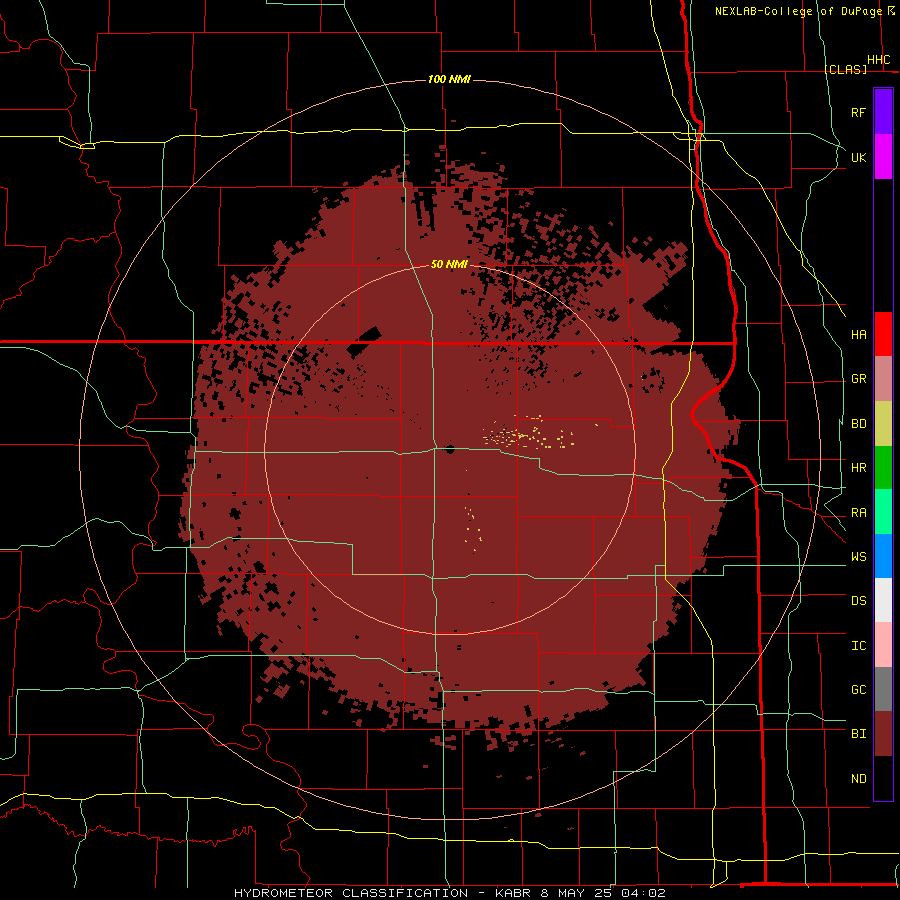Click the '50 NMI' range ring label
Viewport: 900px width, 900px height.
pyautogui.click(x=449, y=264)
